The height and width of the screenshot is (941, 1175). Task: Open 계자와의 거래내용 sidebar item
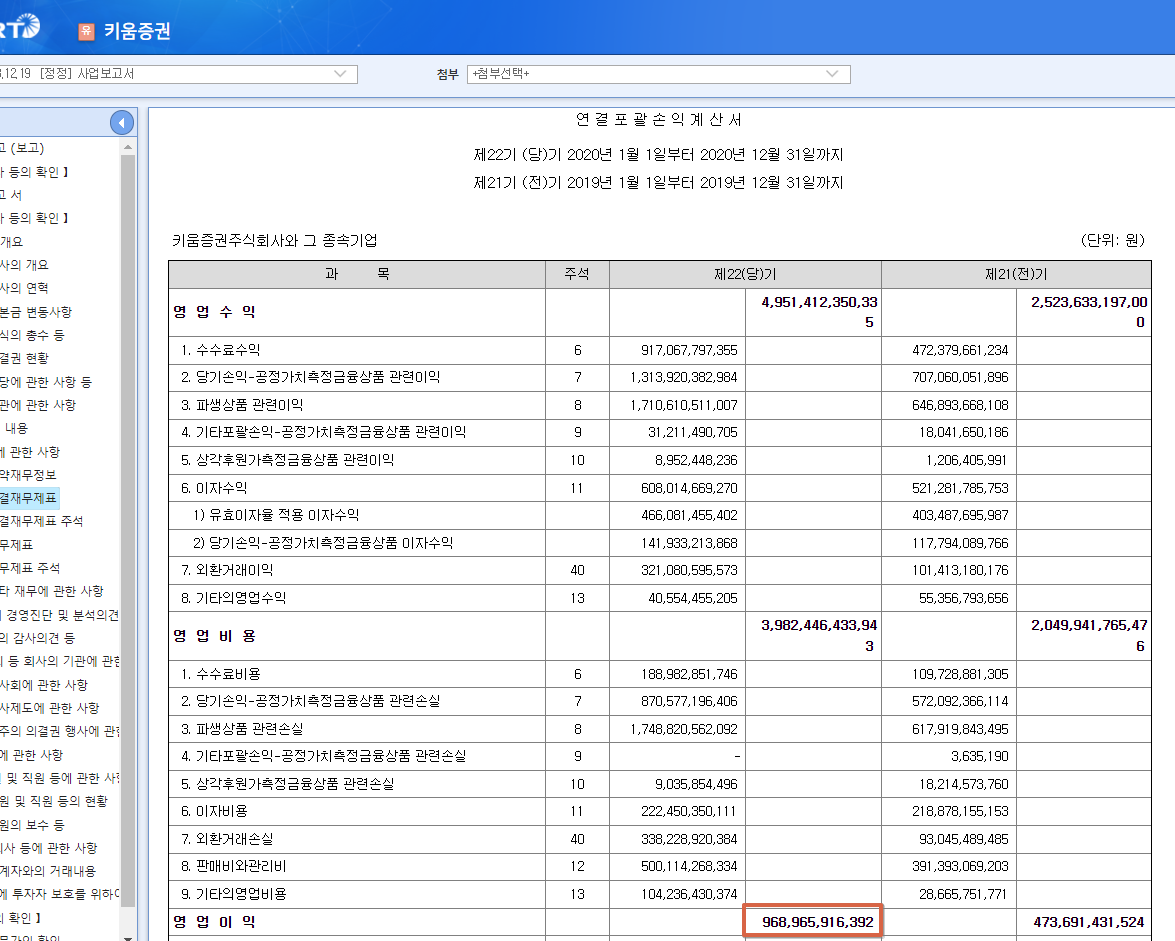pos(48,871)
